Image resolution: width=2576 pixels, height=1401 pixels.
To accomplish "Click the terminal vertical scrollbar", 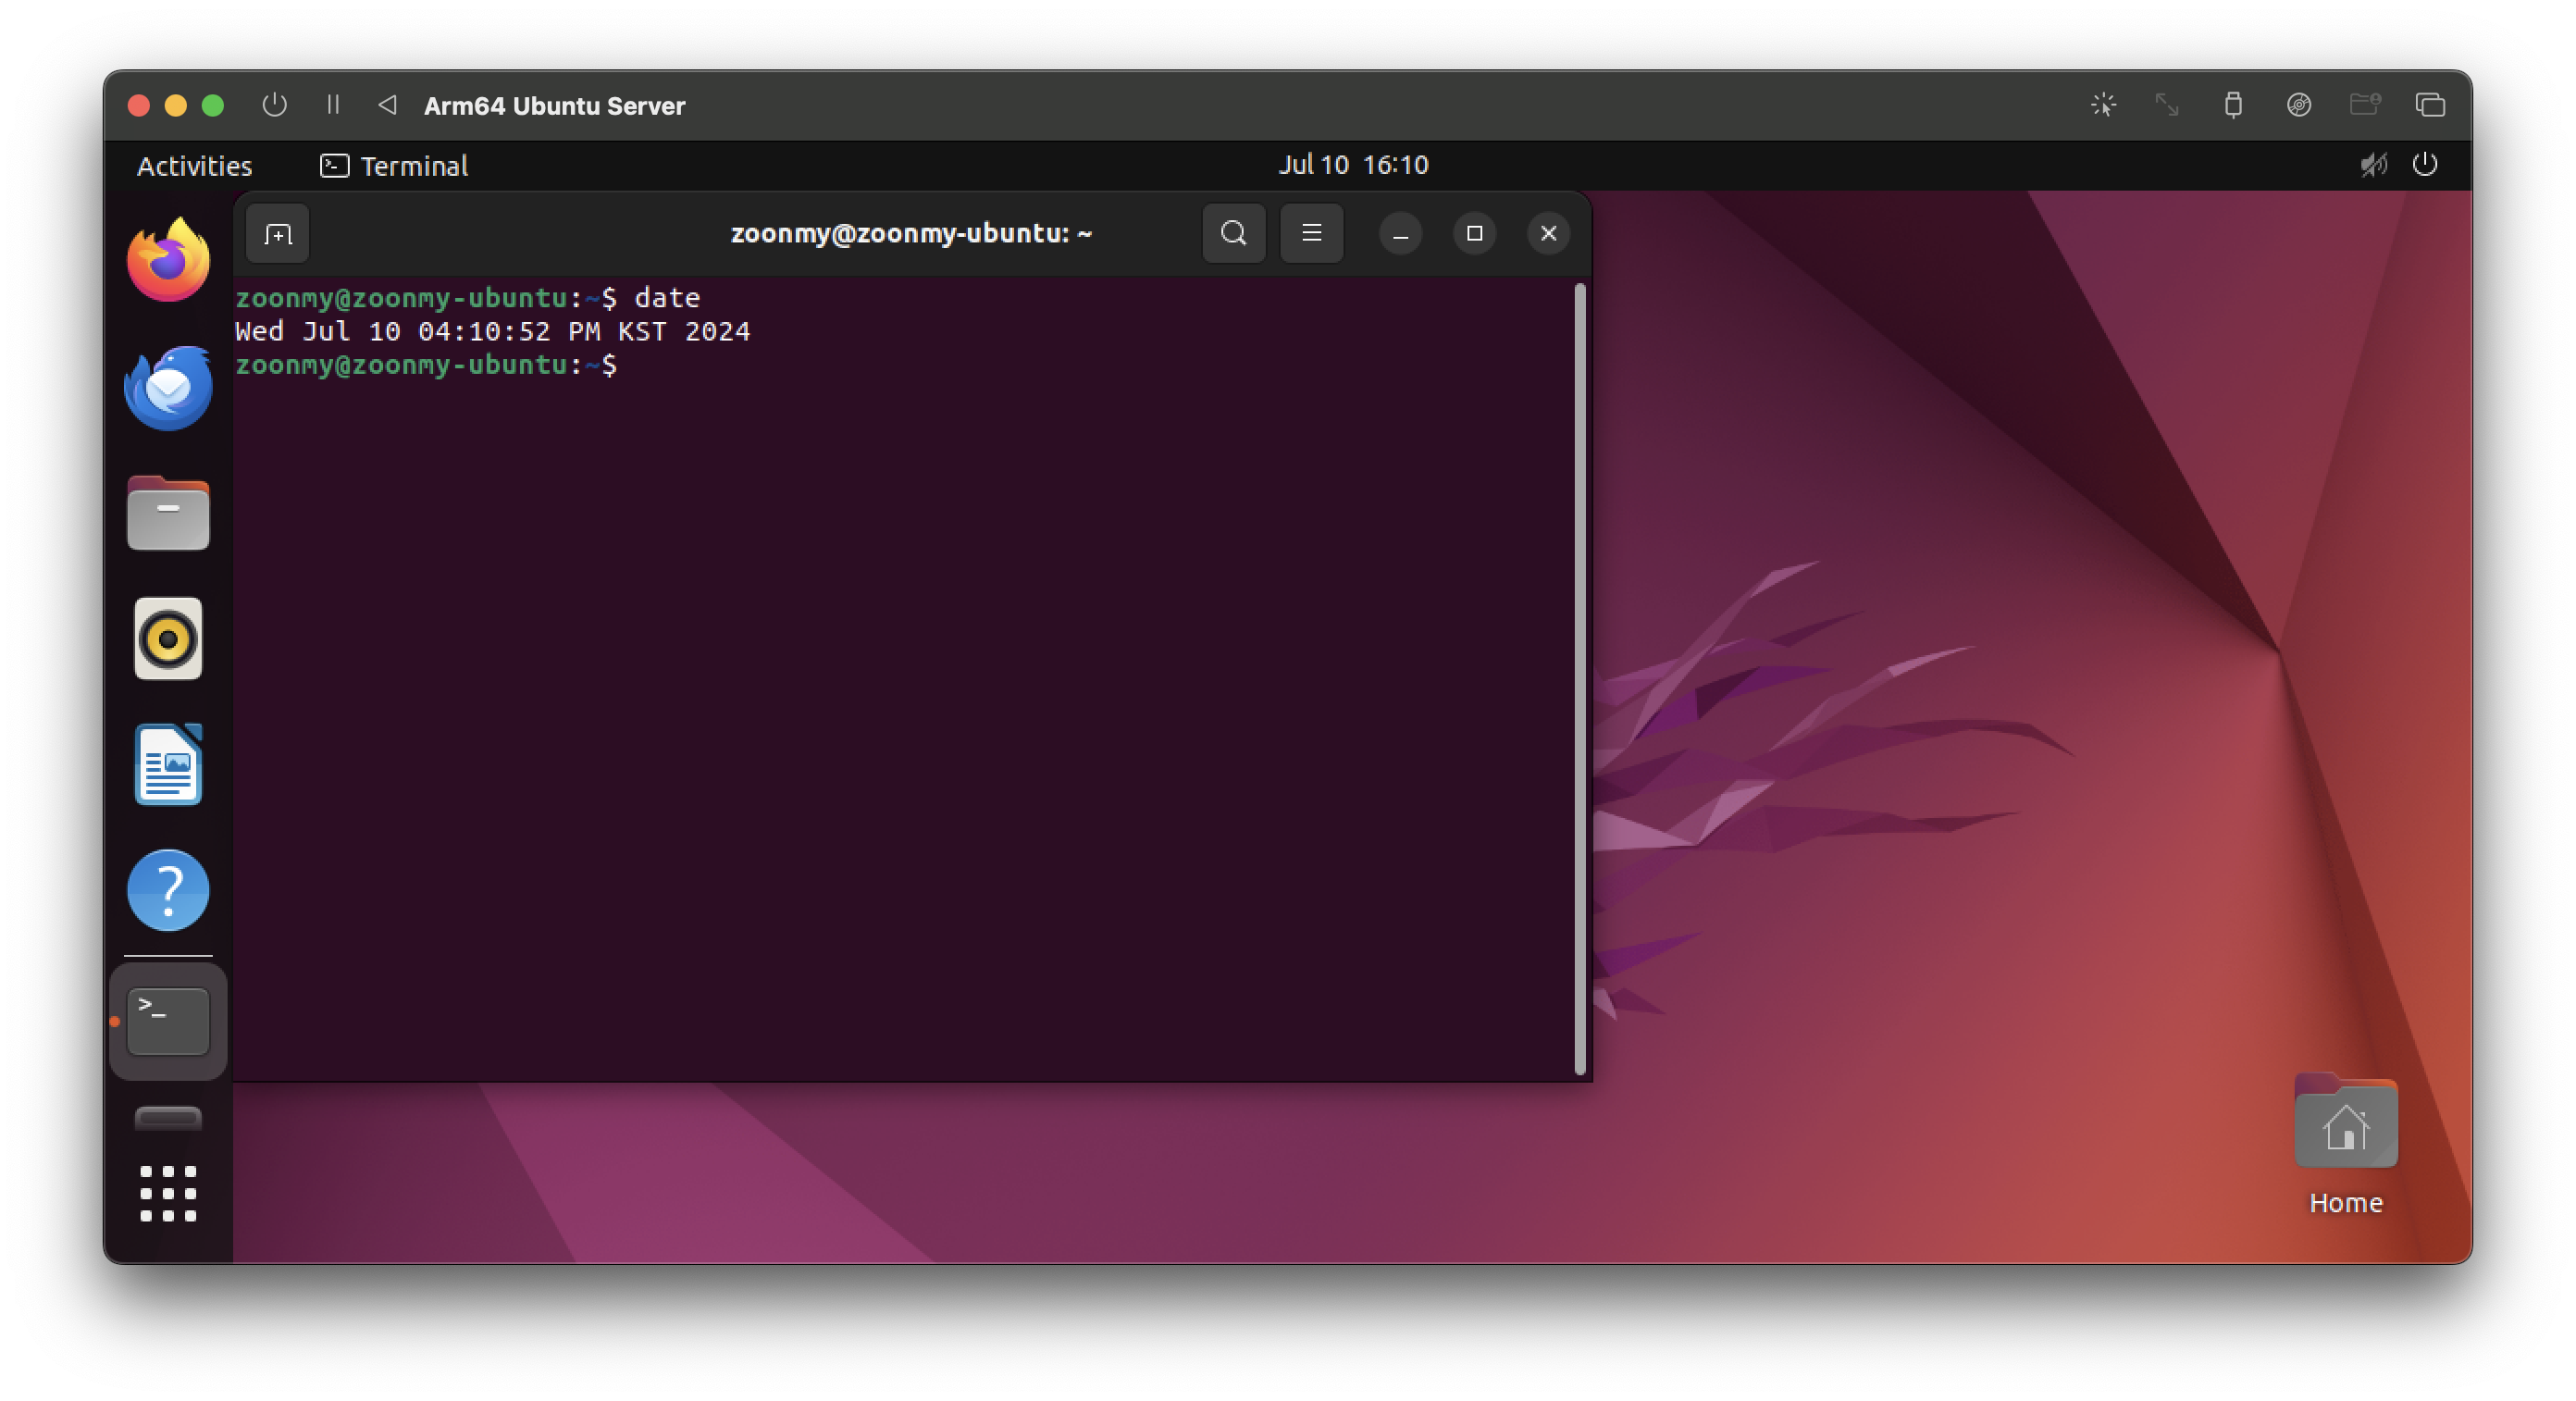I will point(1580,678).
